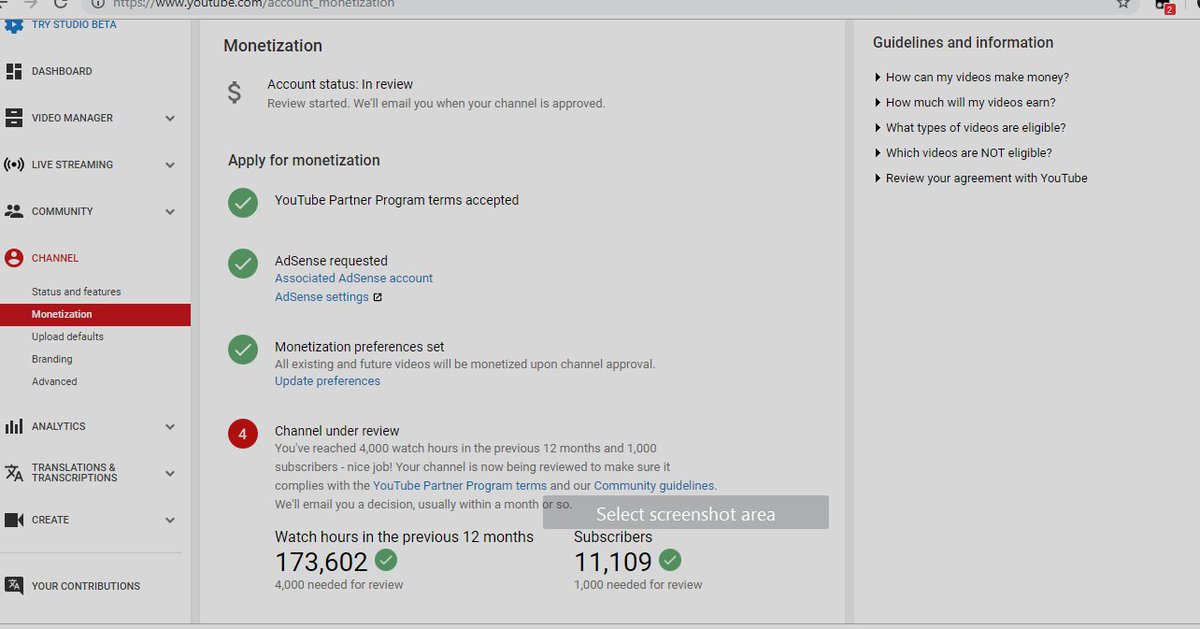Click 'Apply for monetization' heading
The width and height of the screenshot is (1200, 629).
point(304,160)
